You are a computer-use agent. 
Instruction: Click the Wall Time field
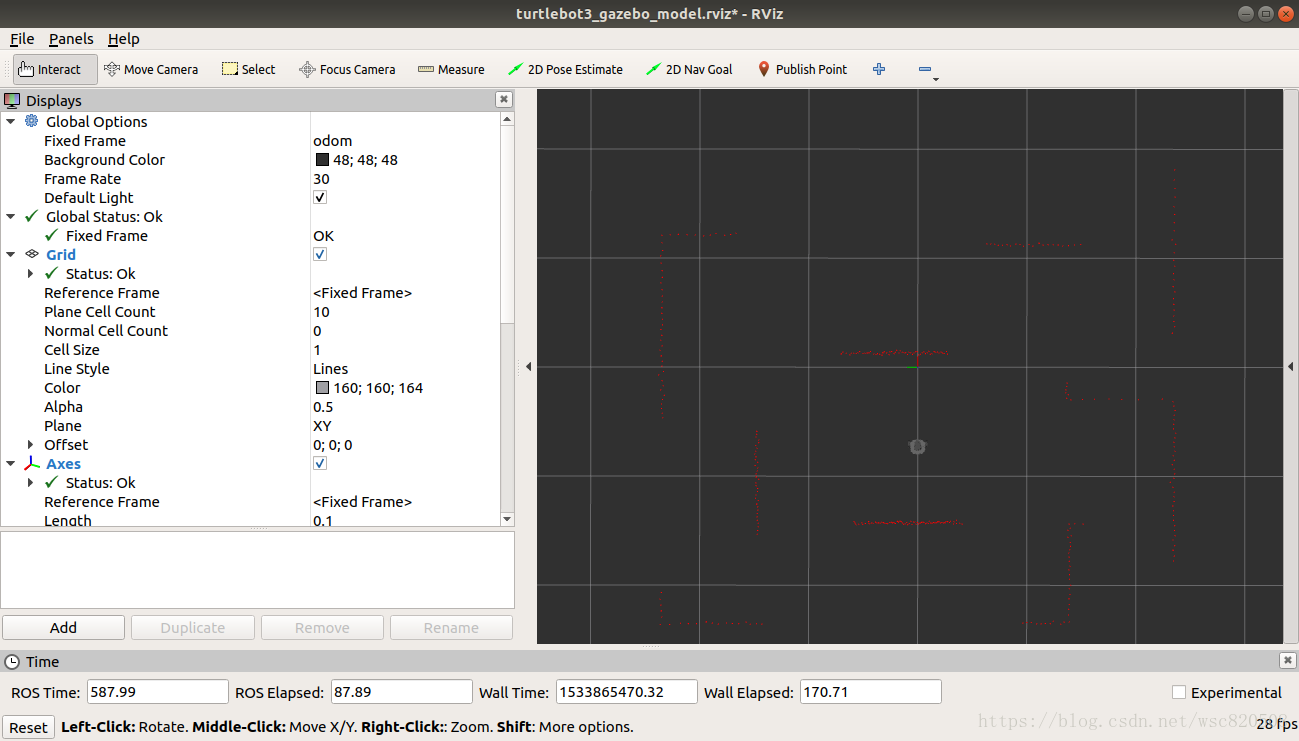point(626,692)
